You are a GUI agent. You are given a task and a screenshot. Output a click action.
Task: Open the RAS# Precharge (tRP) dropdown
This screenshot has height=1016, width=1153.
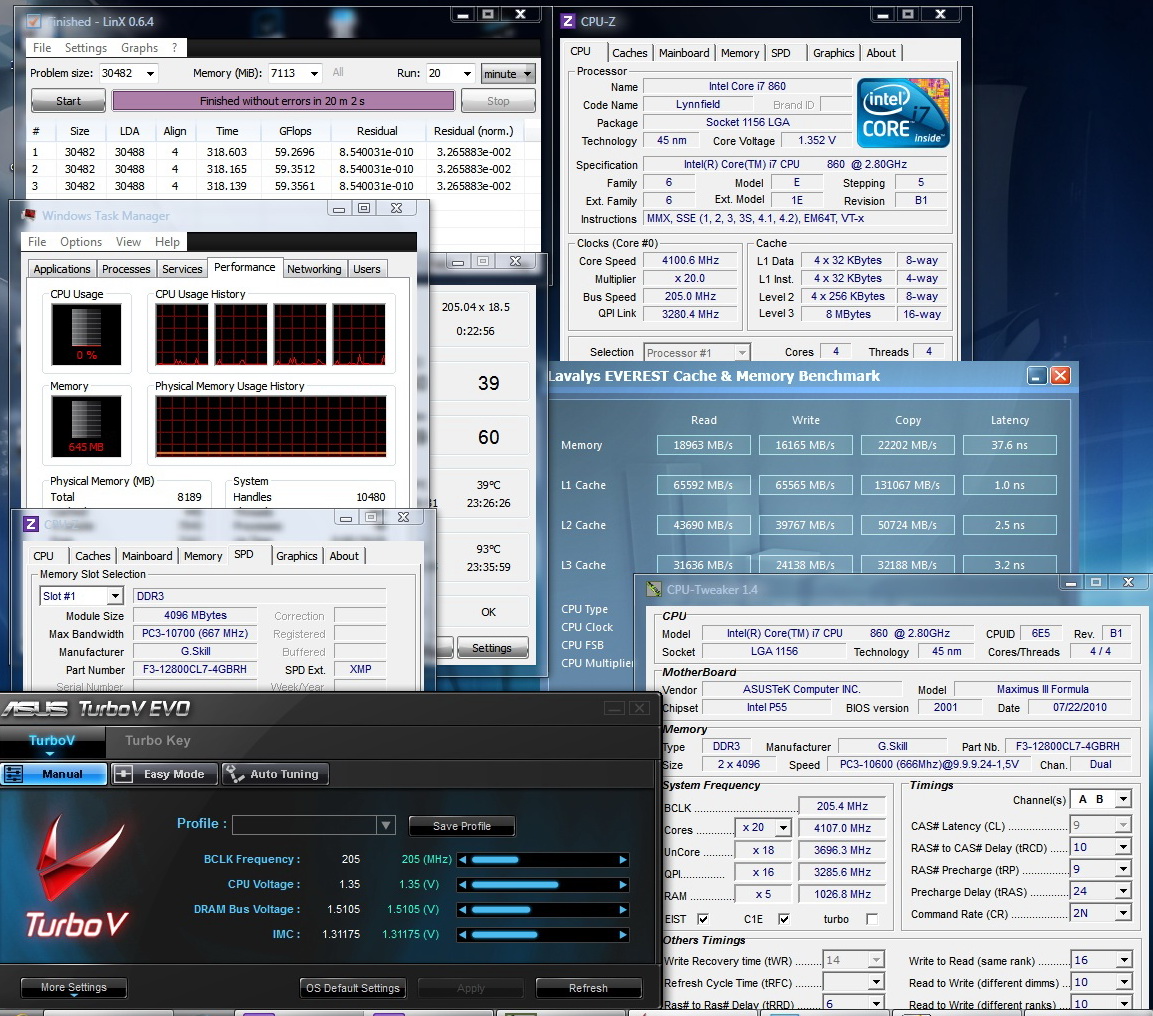point(1123,870)
